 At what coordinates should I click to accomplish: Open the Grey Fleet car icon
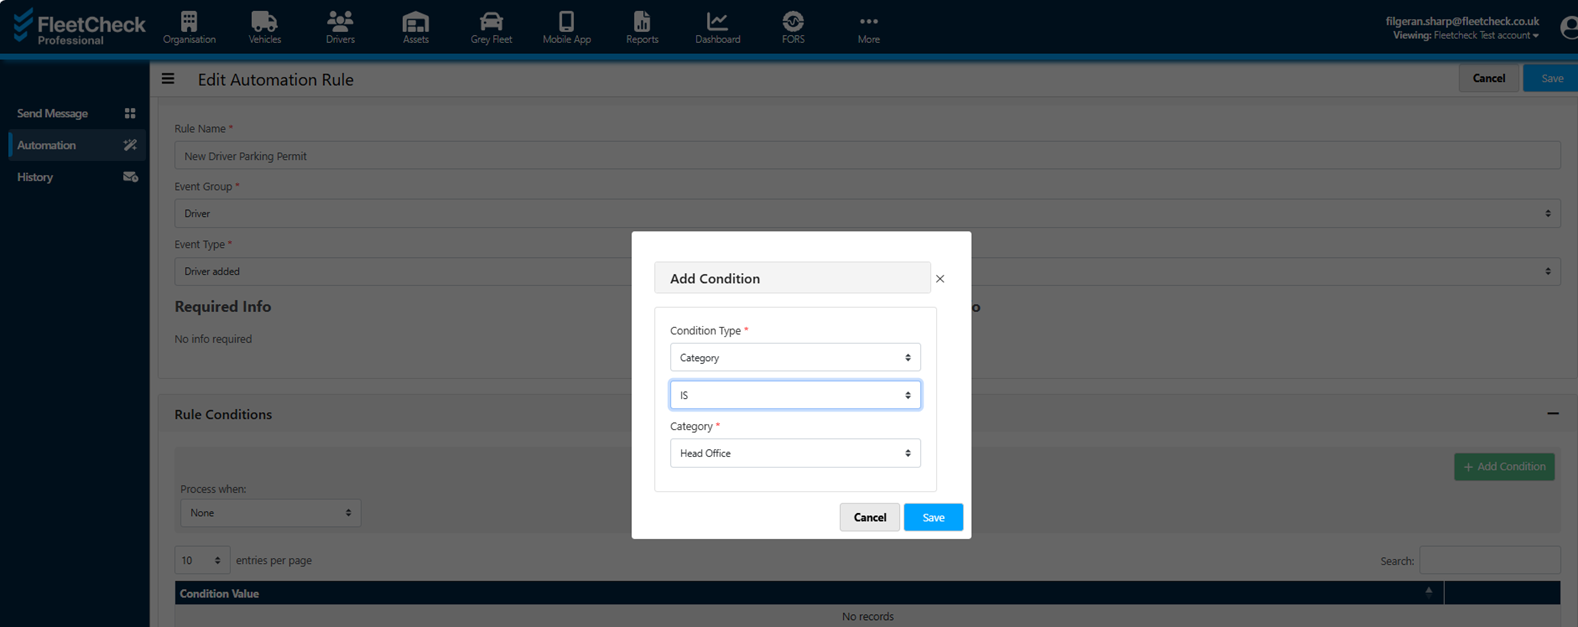tap(491, 22)
